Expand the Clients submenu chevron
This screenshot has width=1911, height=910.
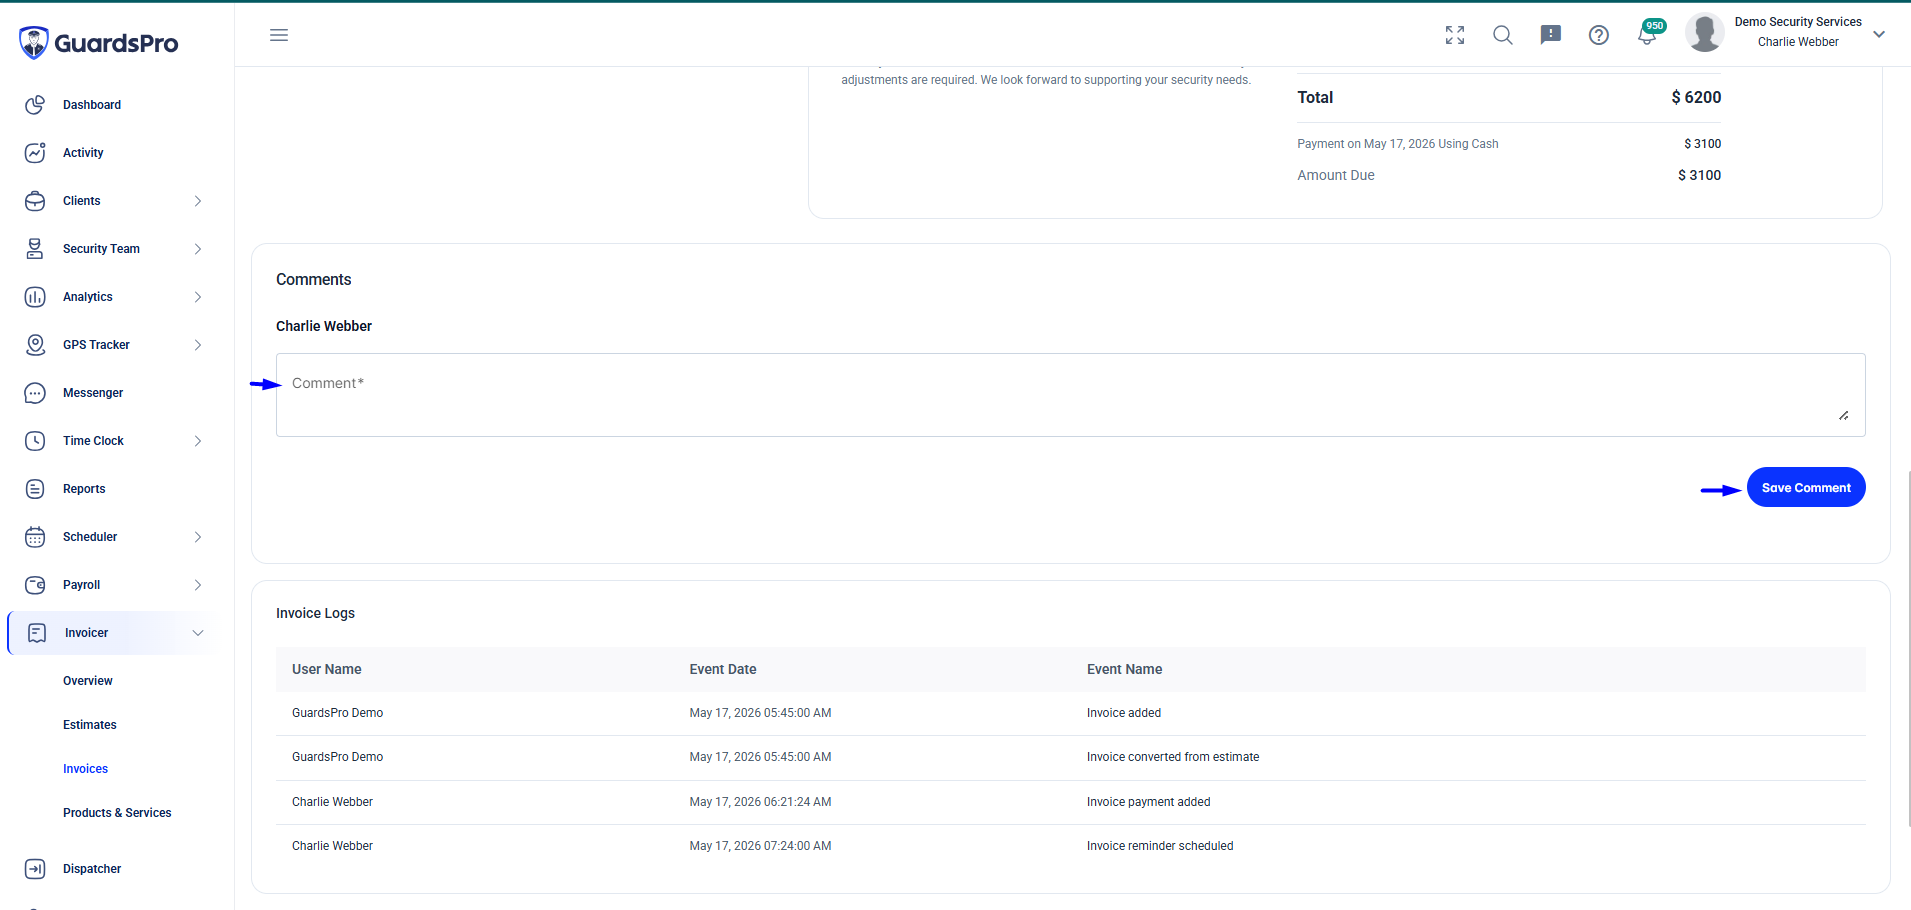[x=198, y=201]
